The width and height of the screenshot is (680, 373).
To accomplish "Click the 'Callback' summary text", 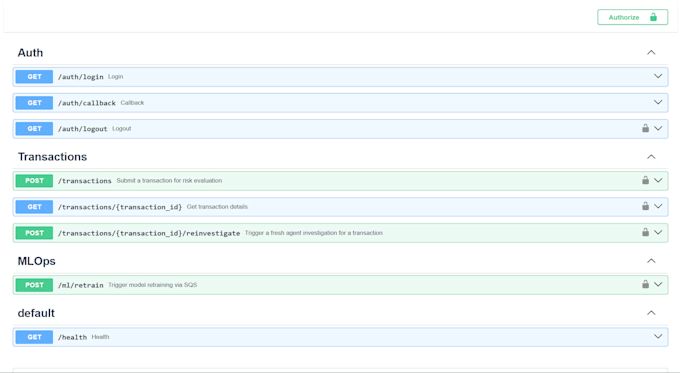I will pyautogui.click(x=132, y=102).
